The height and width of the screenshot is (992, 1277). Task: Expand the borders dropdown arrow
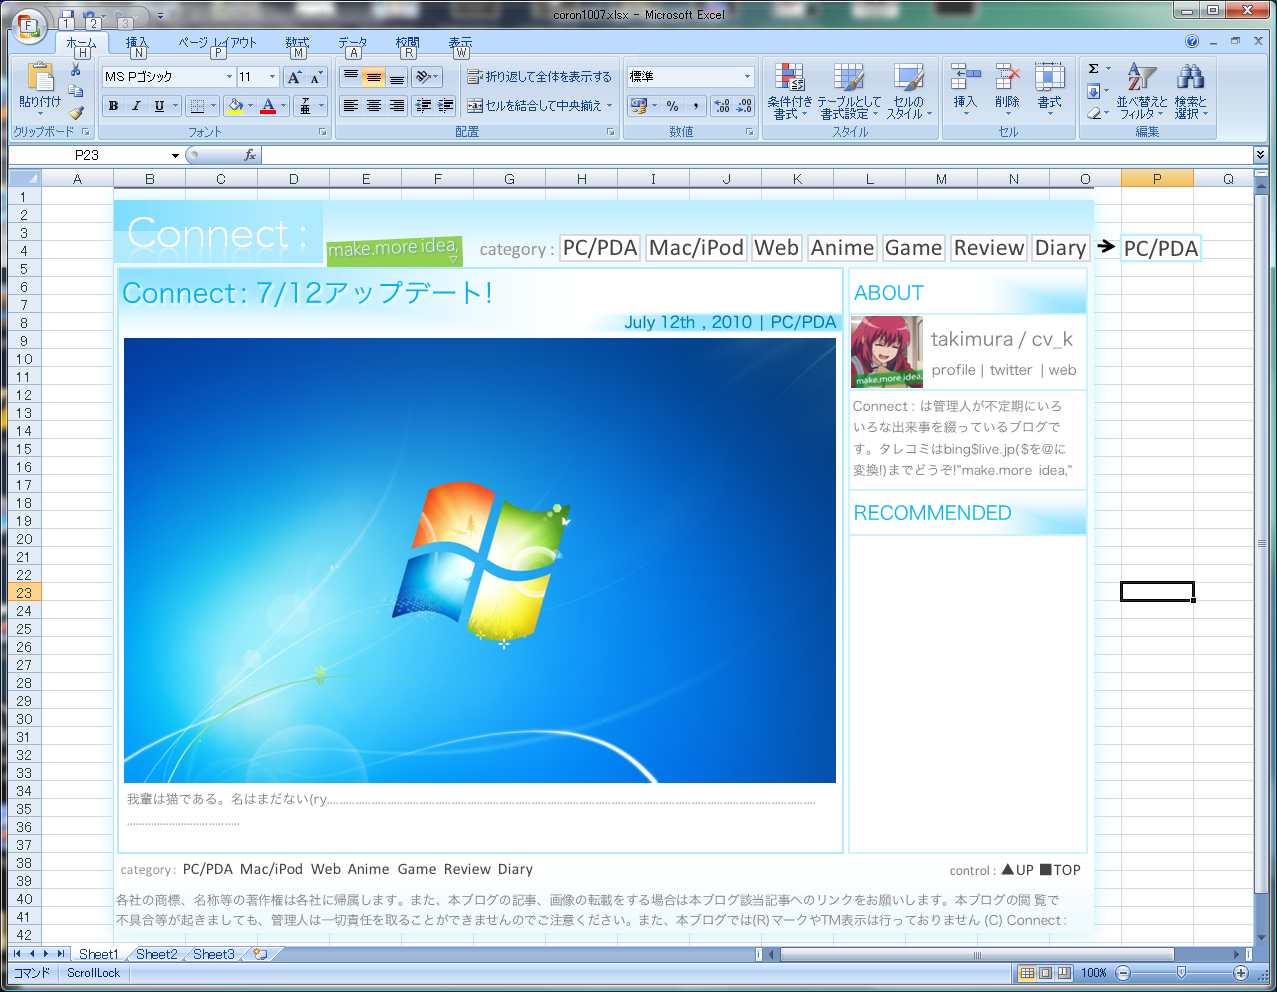point(214,105)
